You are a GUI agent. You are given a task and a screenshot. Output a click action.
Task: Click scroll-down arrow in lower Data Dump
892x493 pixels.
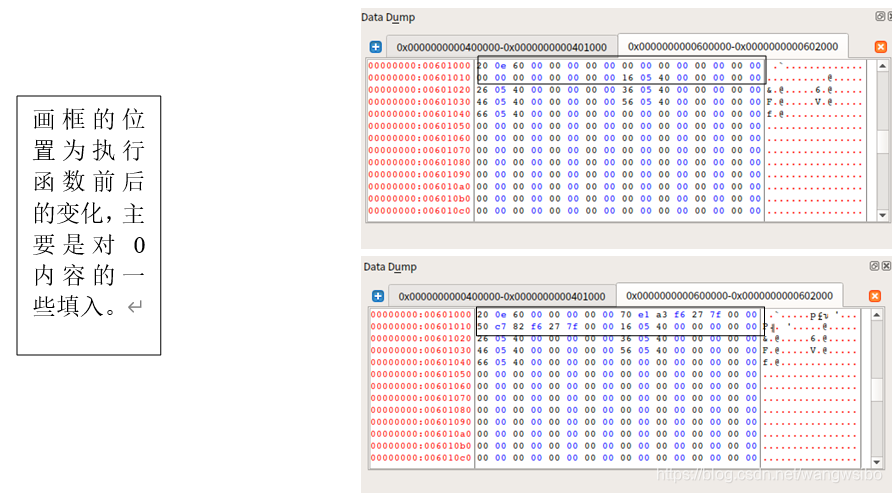pyautogui.click(x=877, y=462)
